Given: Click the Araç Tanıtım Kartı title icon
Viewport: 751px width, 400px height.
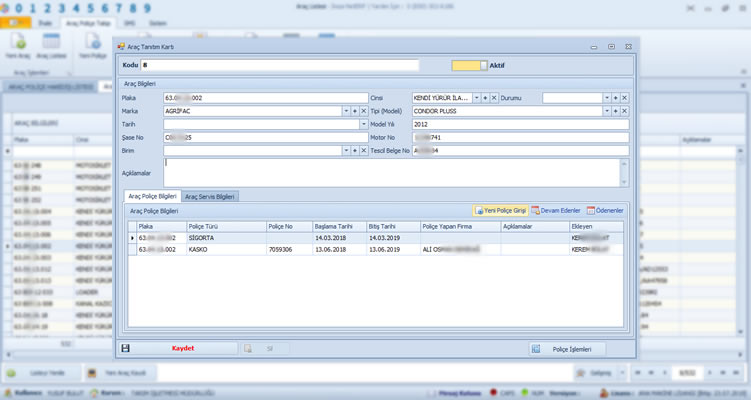Looking at the screenshot, I should 121,46.
